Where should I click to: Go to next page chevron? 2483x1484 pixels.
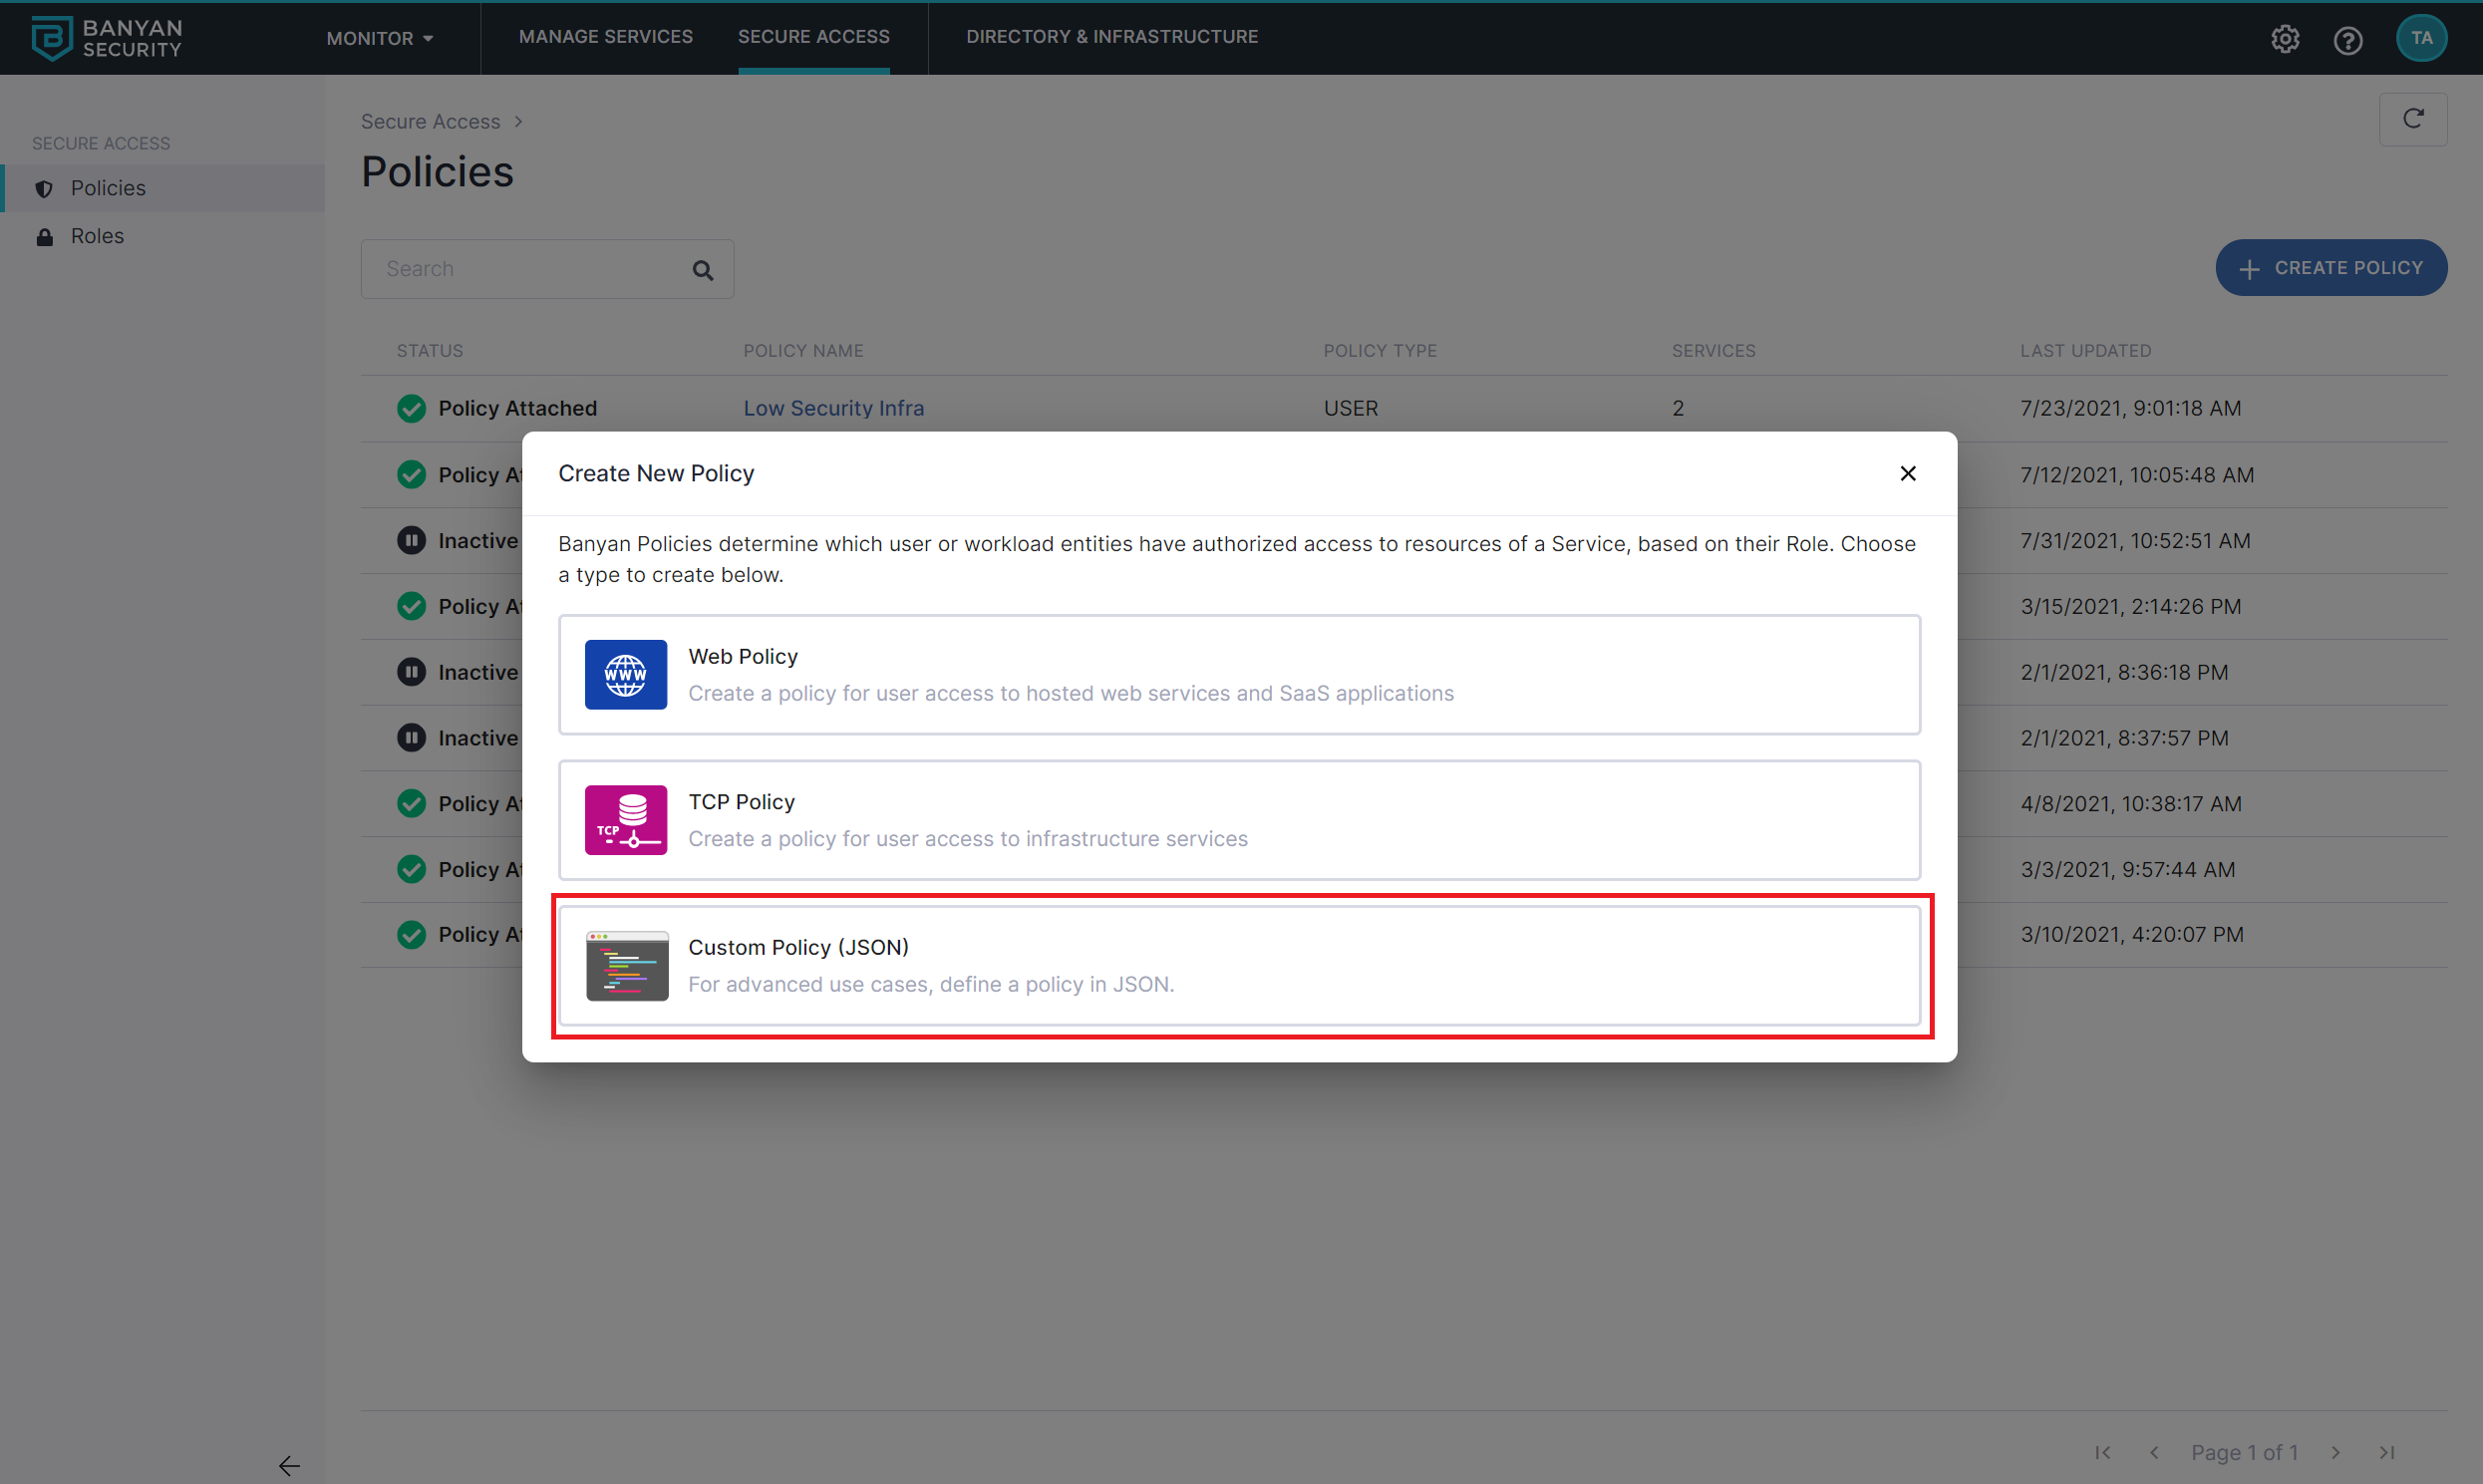pos(2335,1452)
